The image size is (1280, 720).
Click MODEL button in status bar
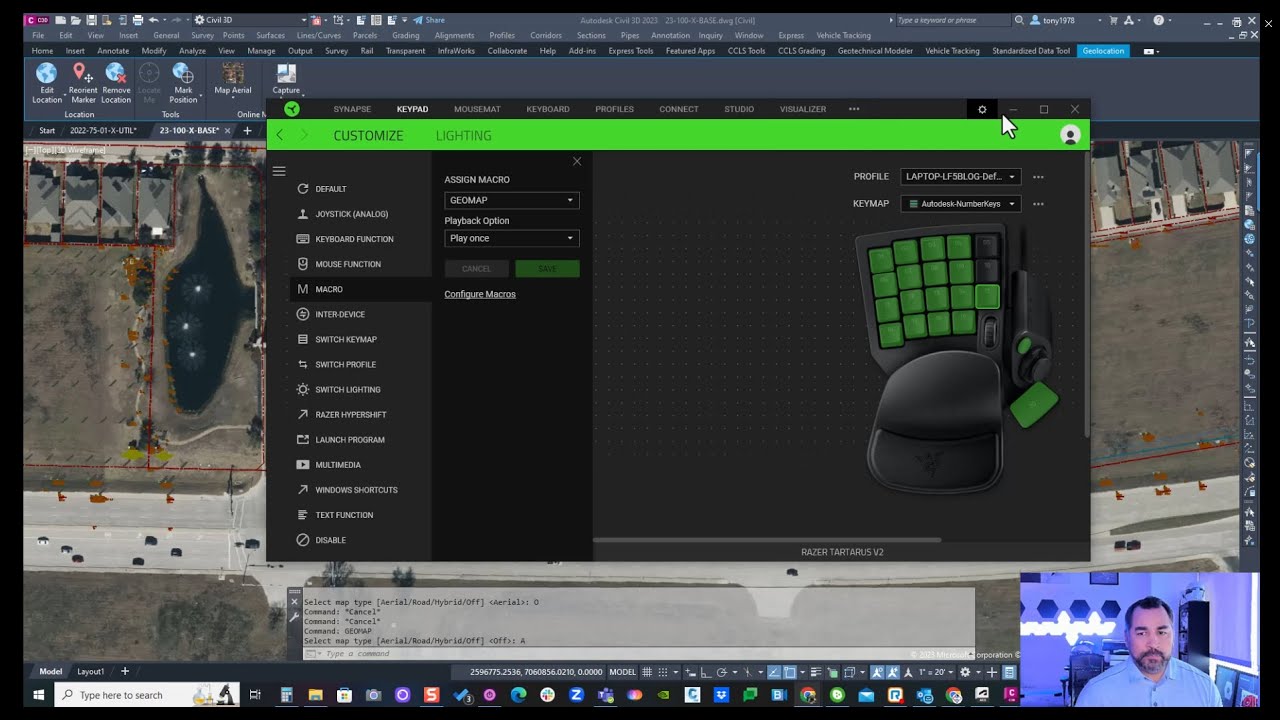pos(622,672)
